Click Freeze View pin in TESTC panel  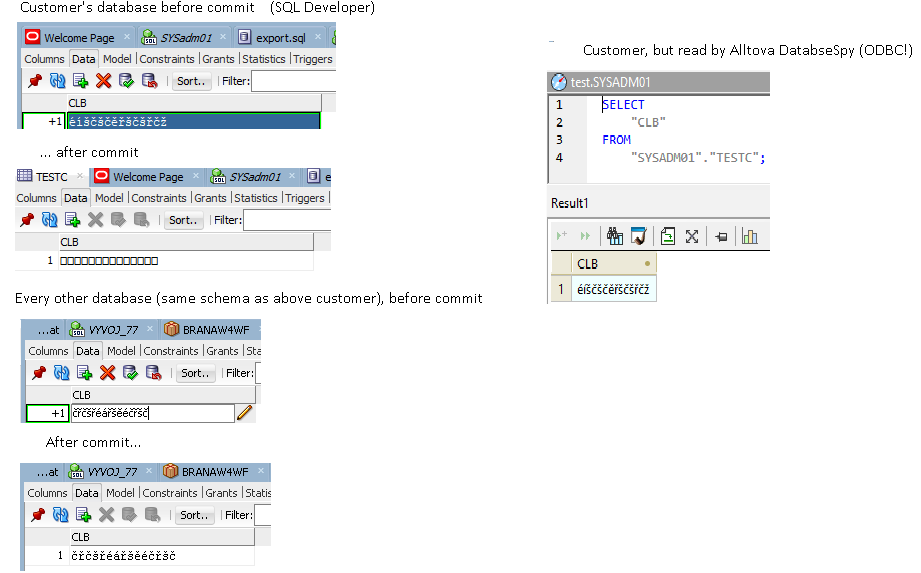[x=27, y=220]
